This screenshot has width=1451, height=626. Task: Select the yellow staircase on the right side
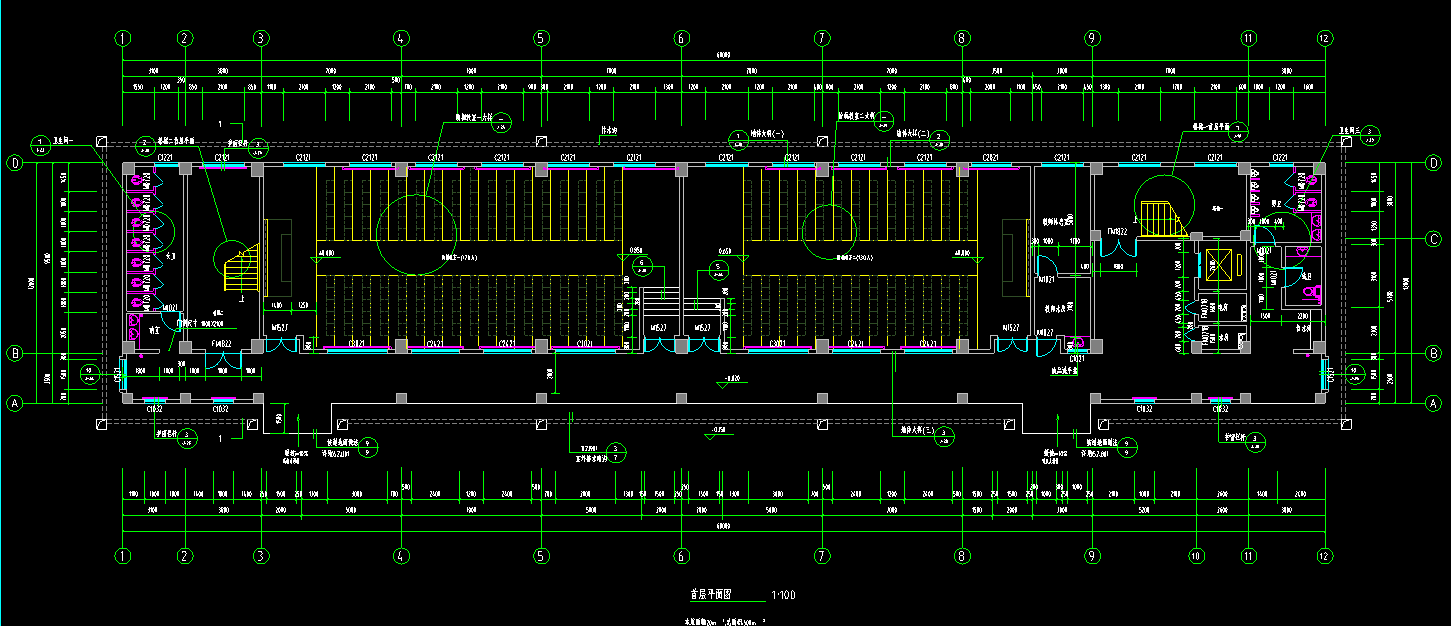tap(1164, 219)
